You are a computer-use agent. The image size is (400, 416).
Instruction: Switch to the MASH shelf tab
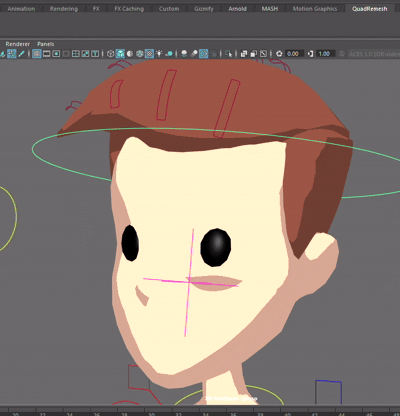click(x=270, y=9)
